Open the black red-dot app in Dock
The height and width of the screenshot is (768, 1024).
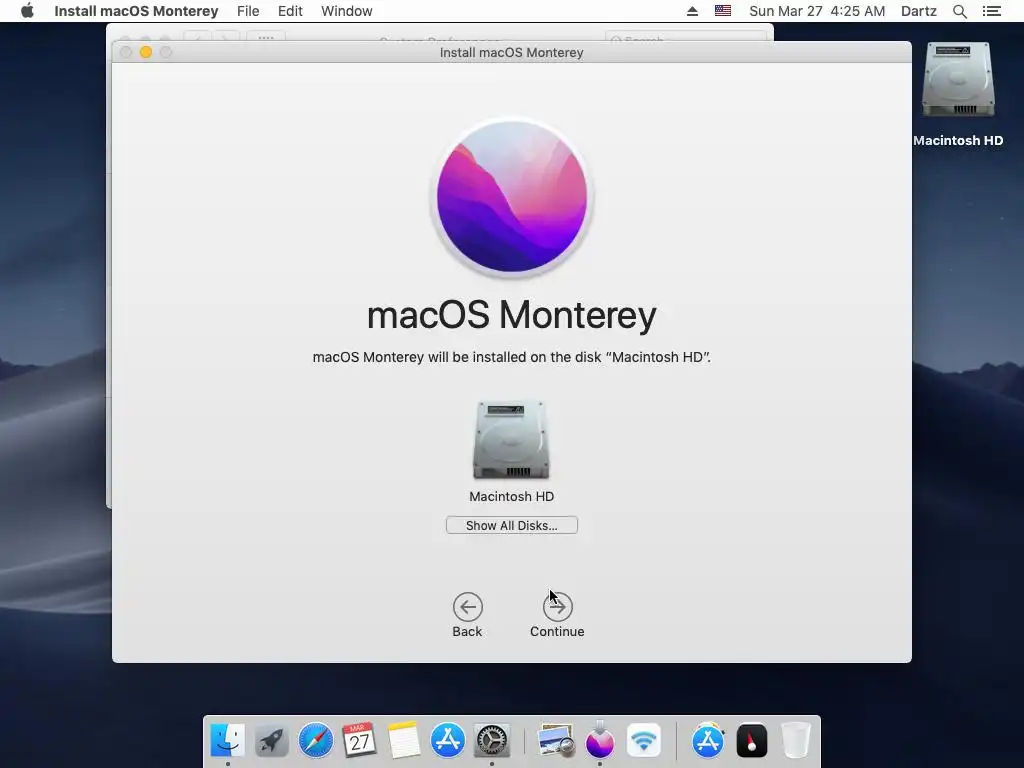click(x=752, y=741)
